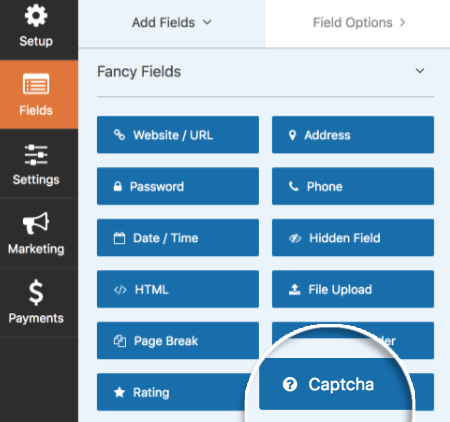Click the calendar icon on Date / Time
This screenshot has width=450, height=422.
click(x=119, y=238)
